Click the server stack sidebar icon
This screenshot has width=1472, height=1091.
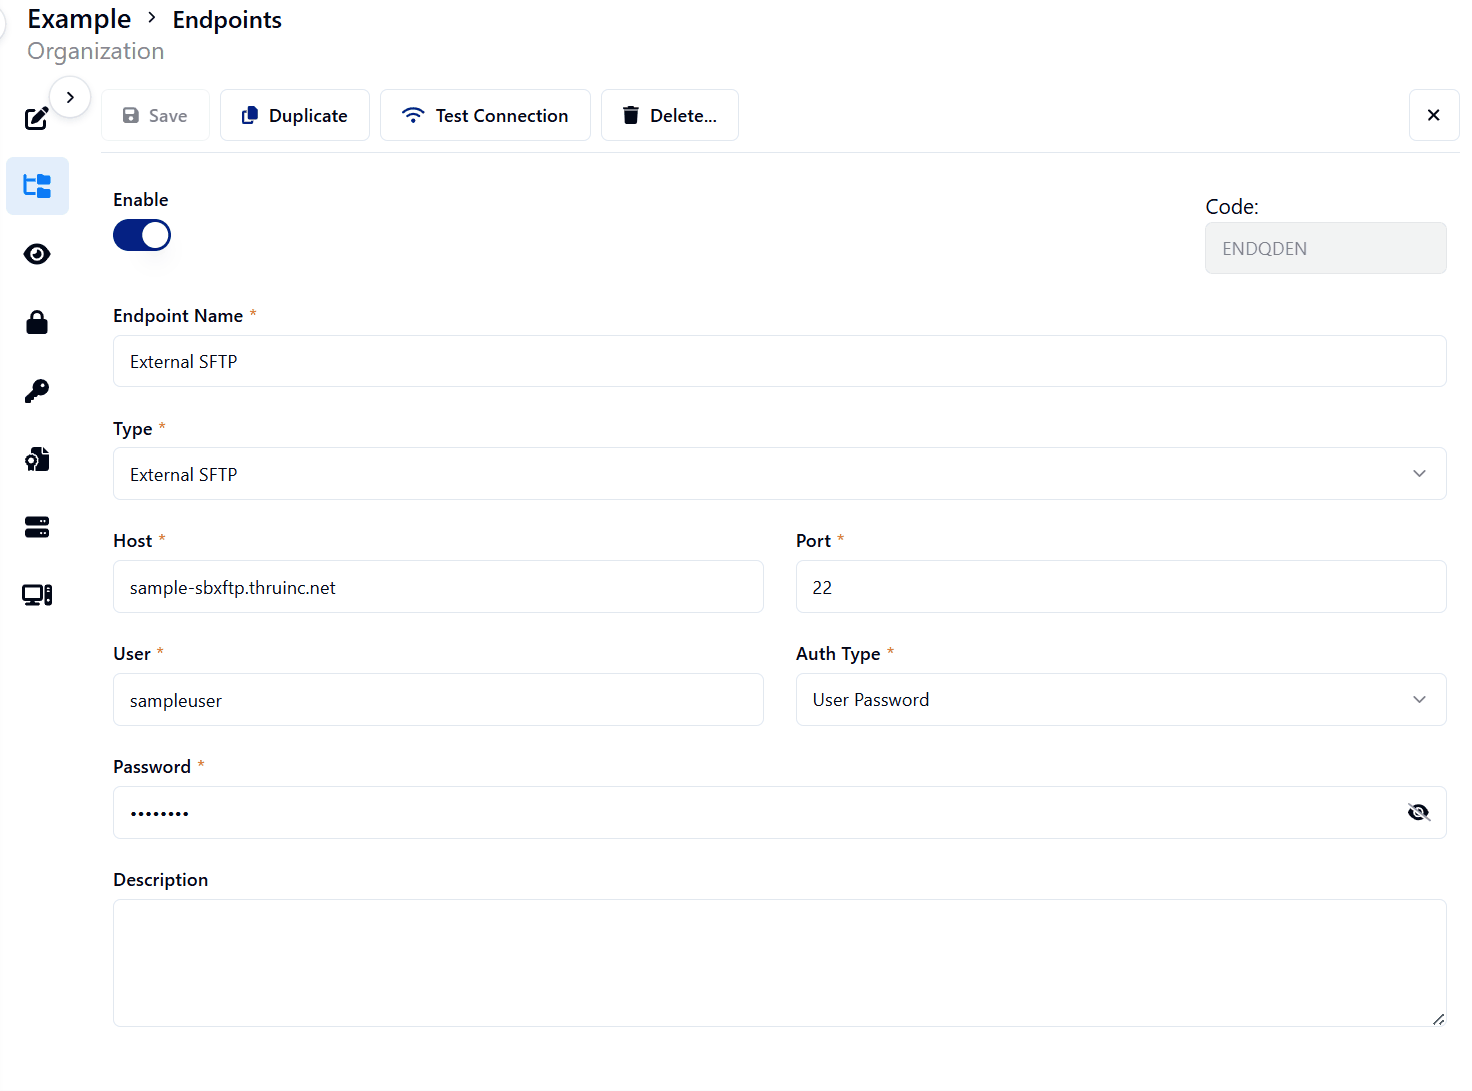pyautogui.click(x=37, y=527)
